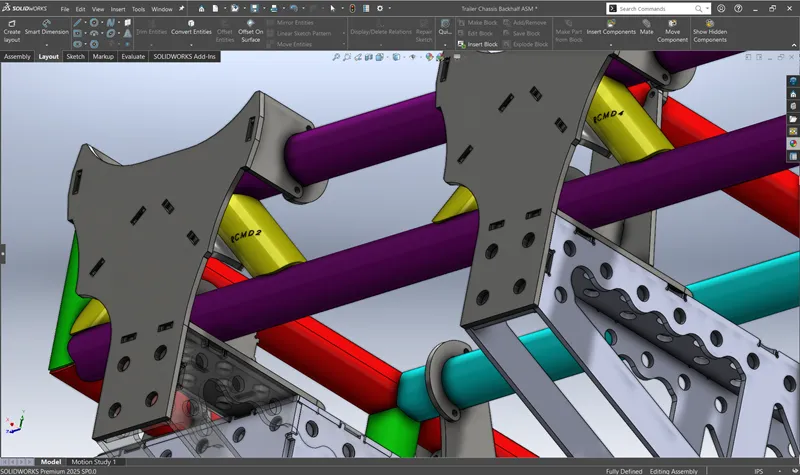Click the Home icon in title bar
This screenshot has width=800, height=475.
202,9
